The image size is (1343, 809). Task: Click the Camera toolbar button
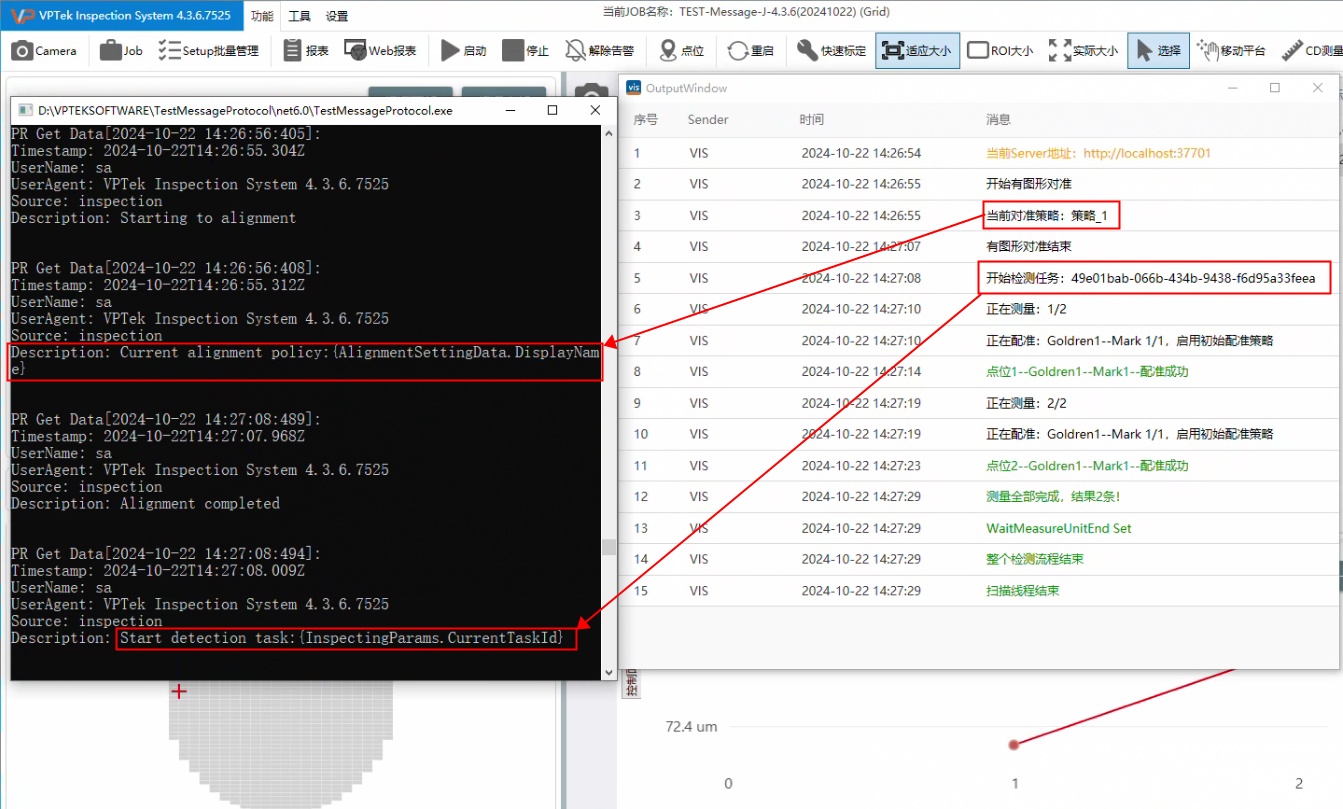(44, 51)
